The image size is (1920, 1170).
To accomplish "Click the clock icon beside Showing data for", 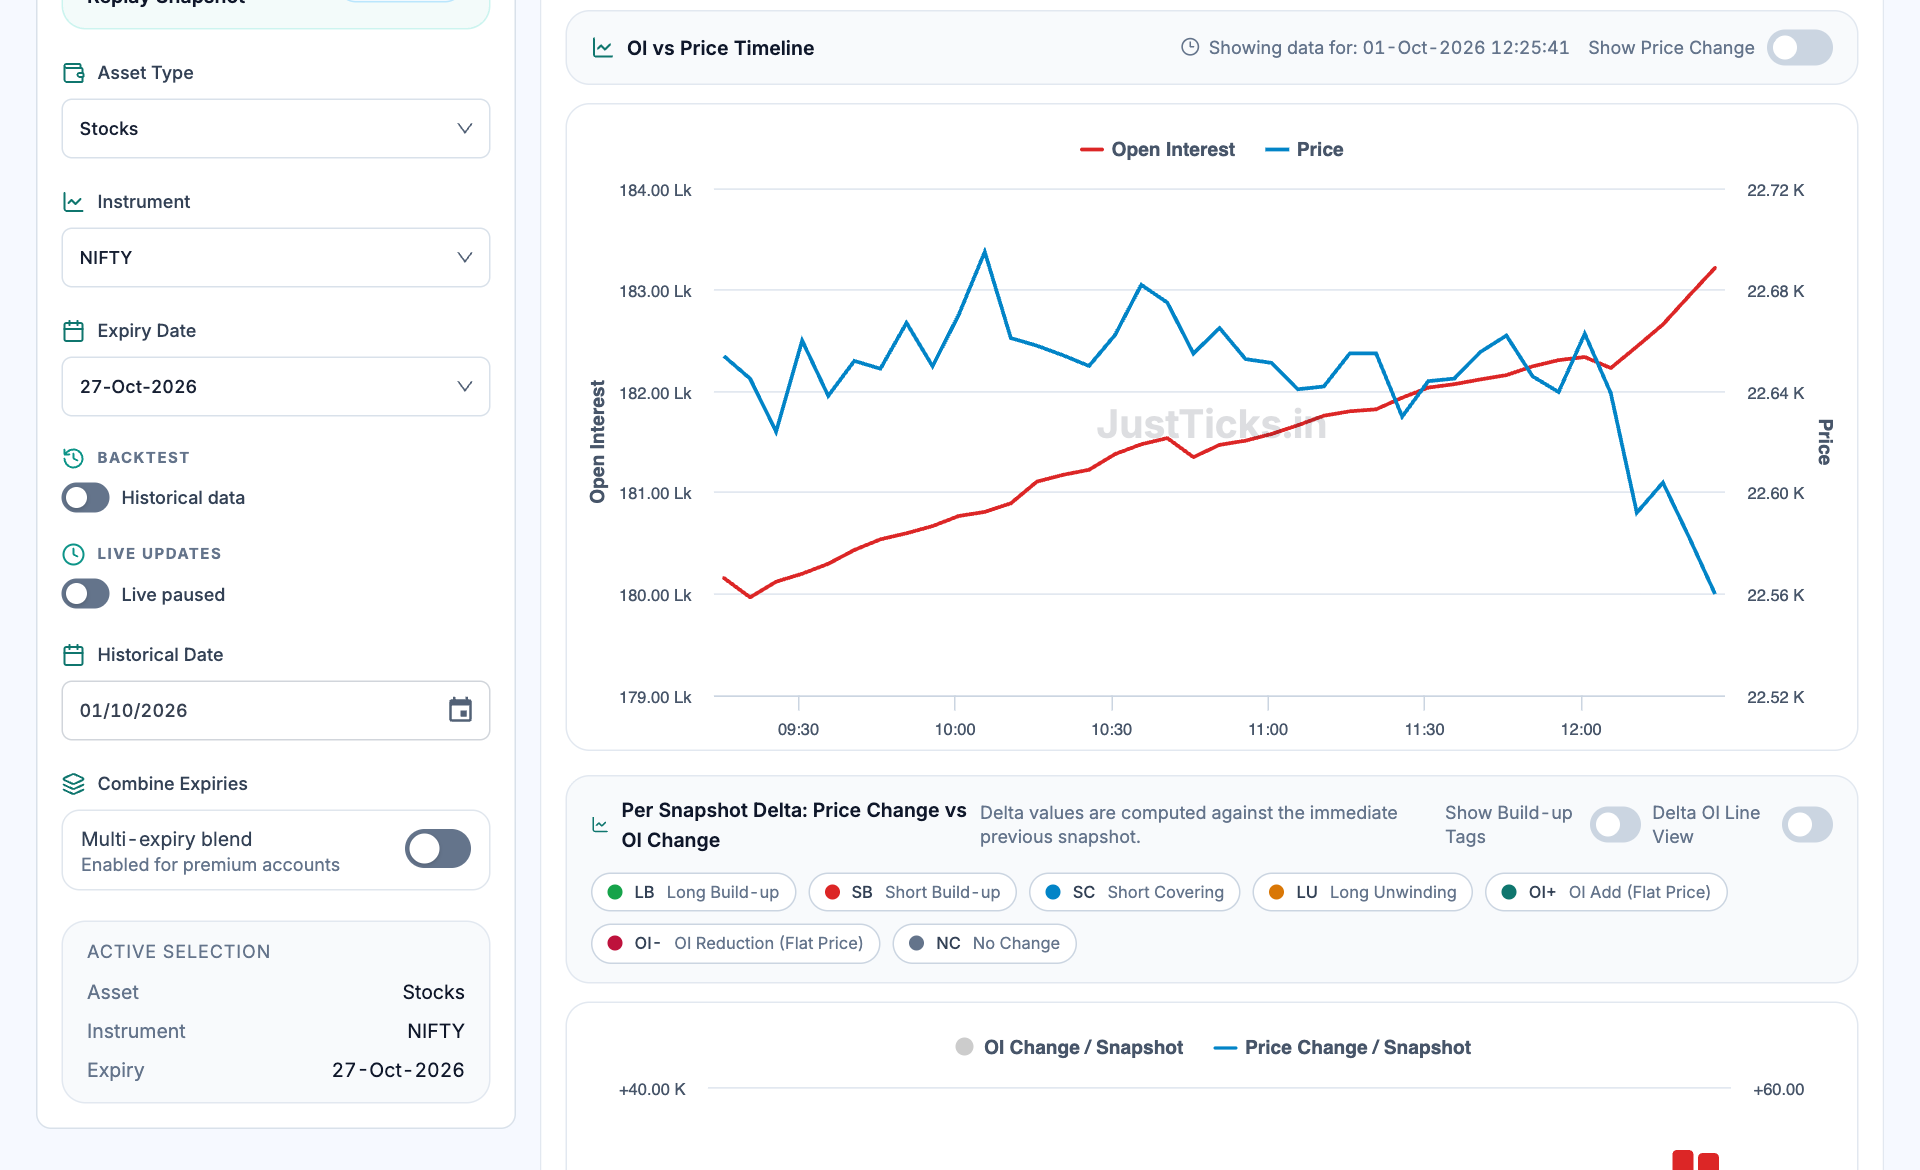I will click(x=1190, y=47).
